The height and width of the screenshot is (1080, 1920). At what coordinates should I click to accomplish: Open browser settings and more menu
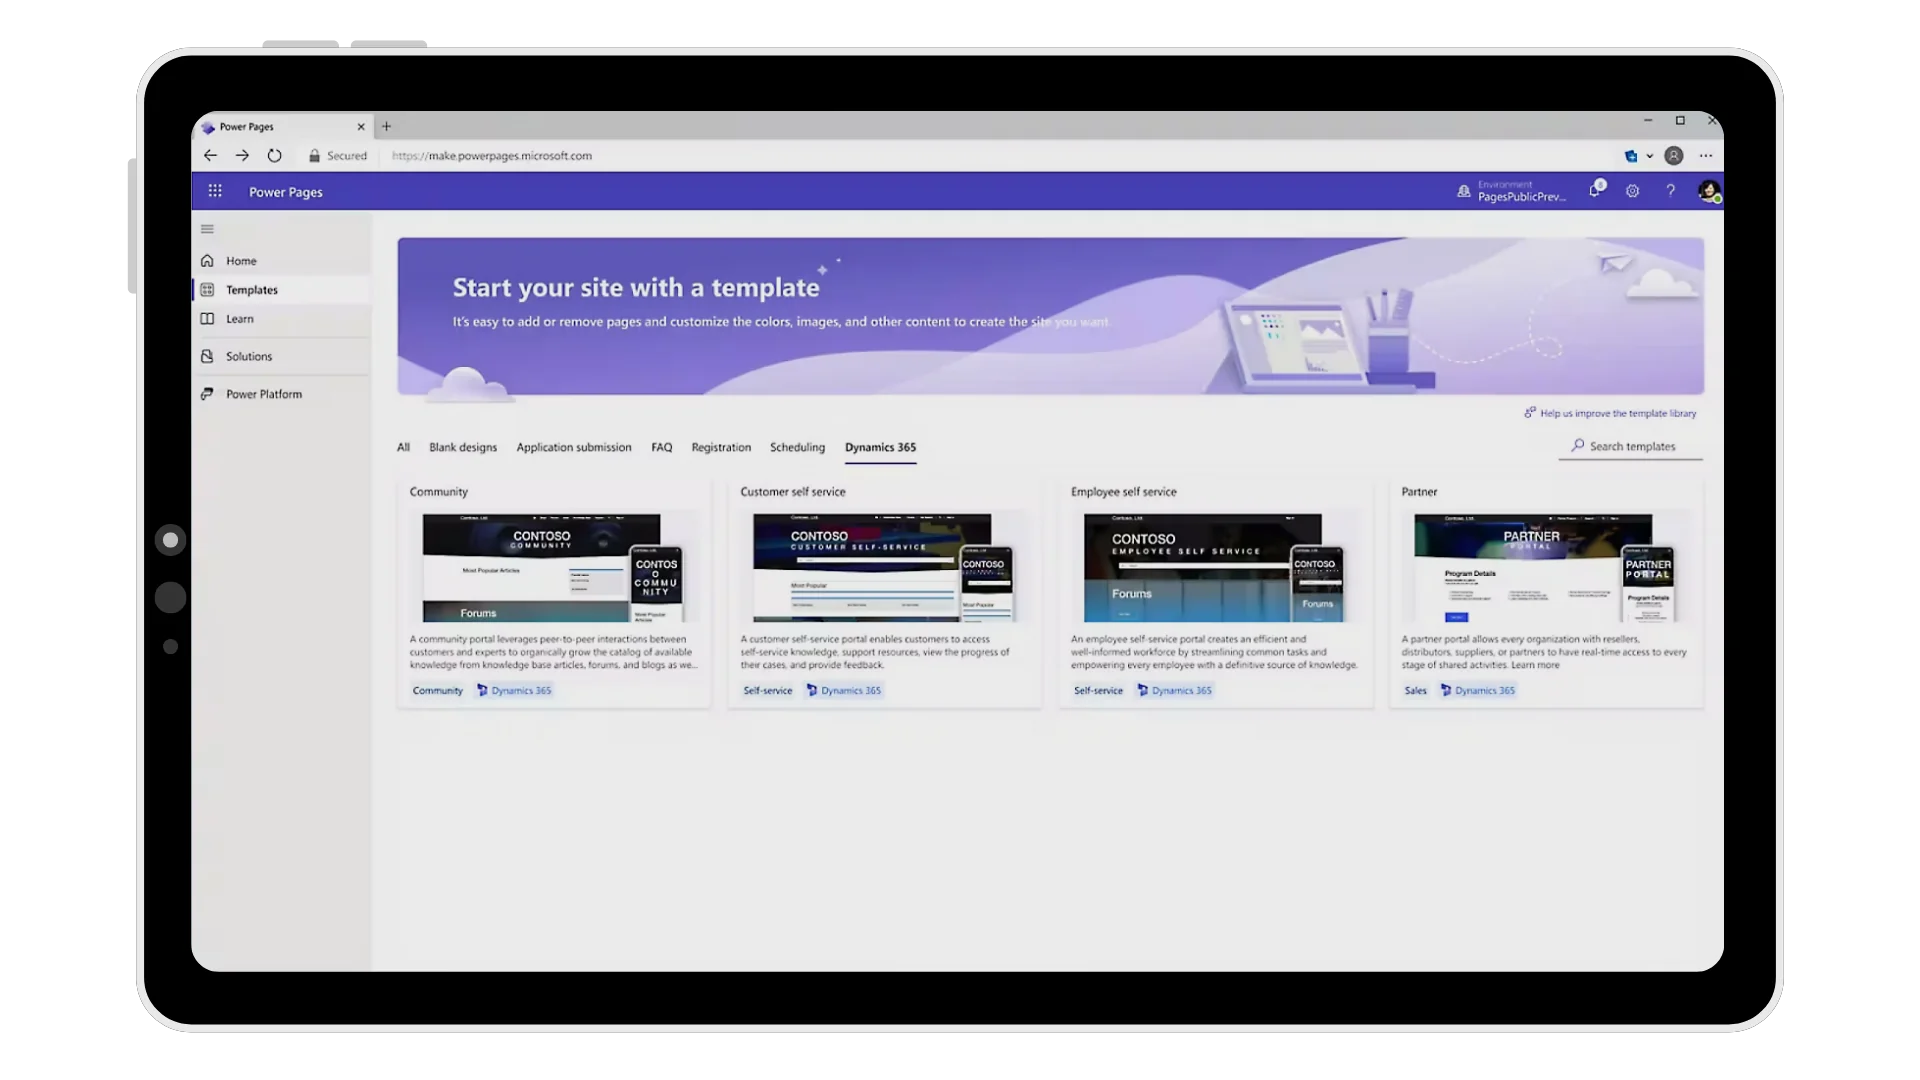1706,156
